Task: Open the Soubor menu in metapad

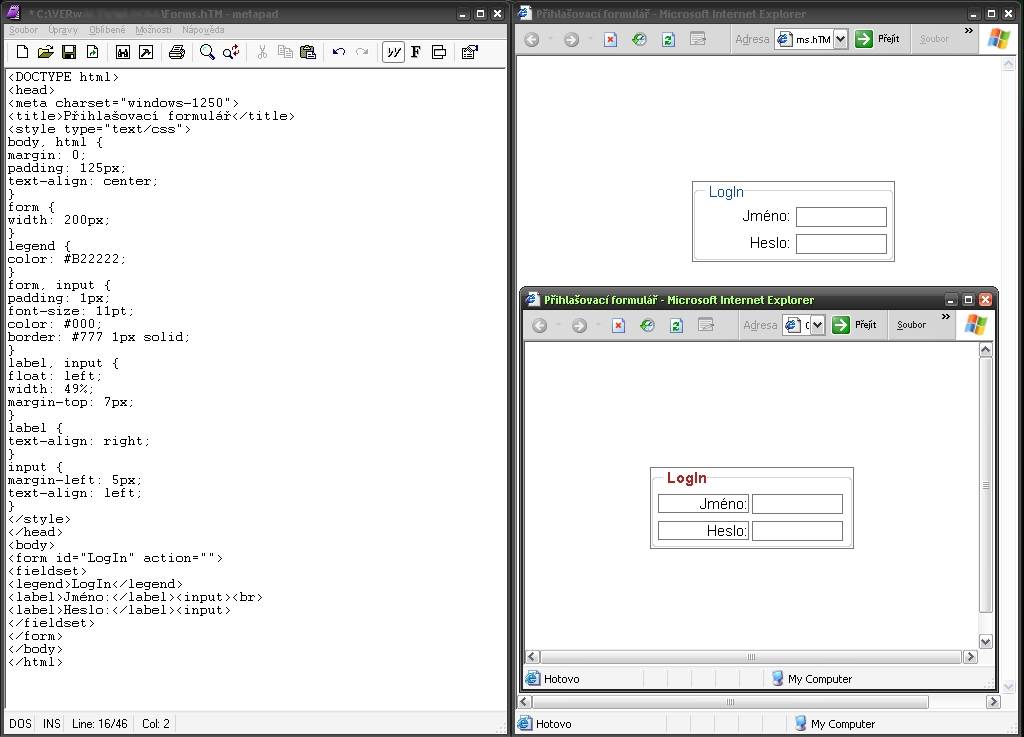Action: [23, 30]
